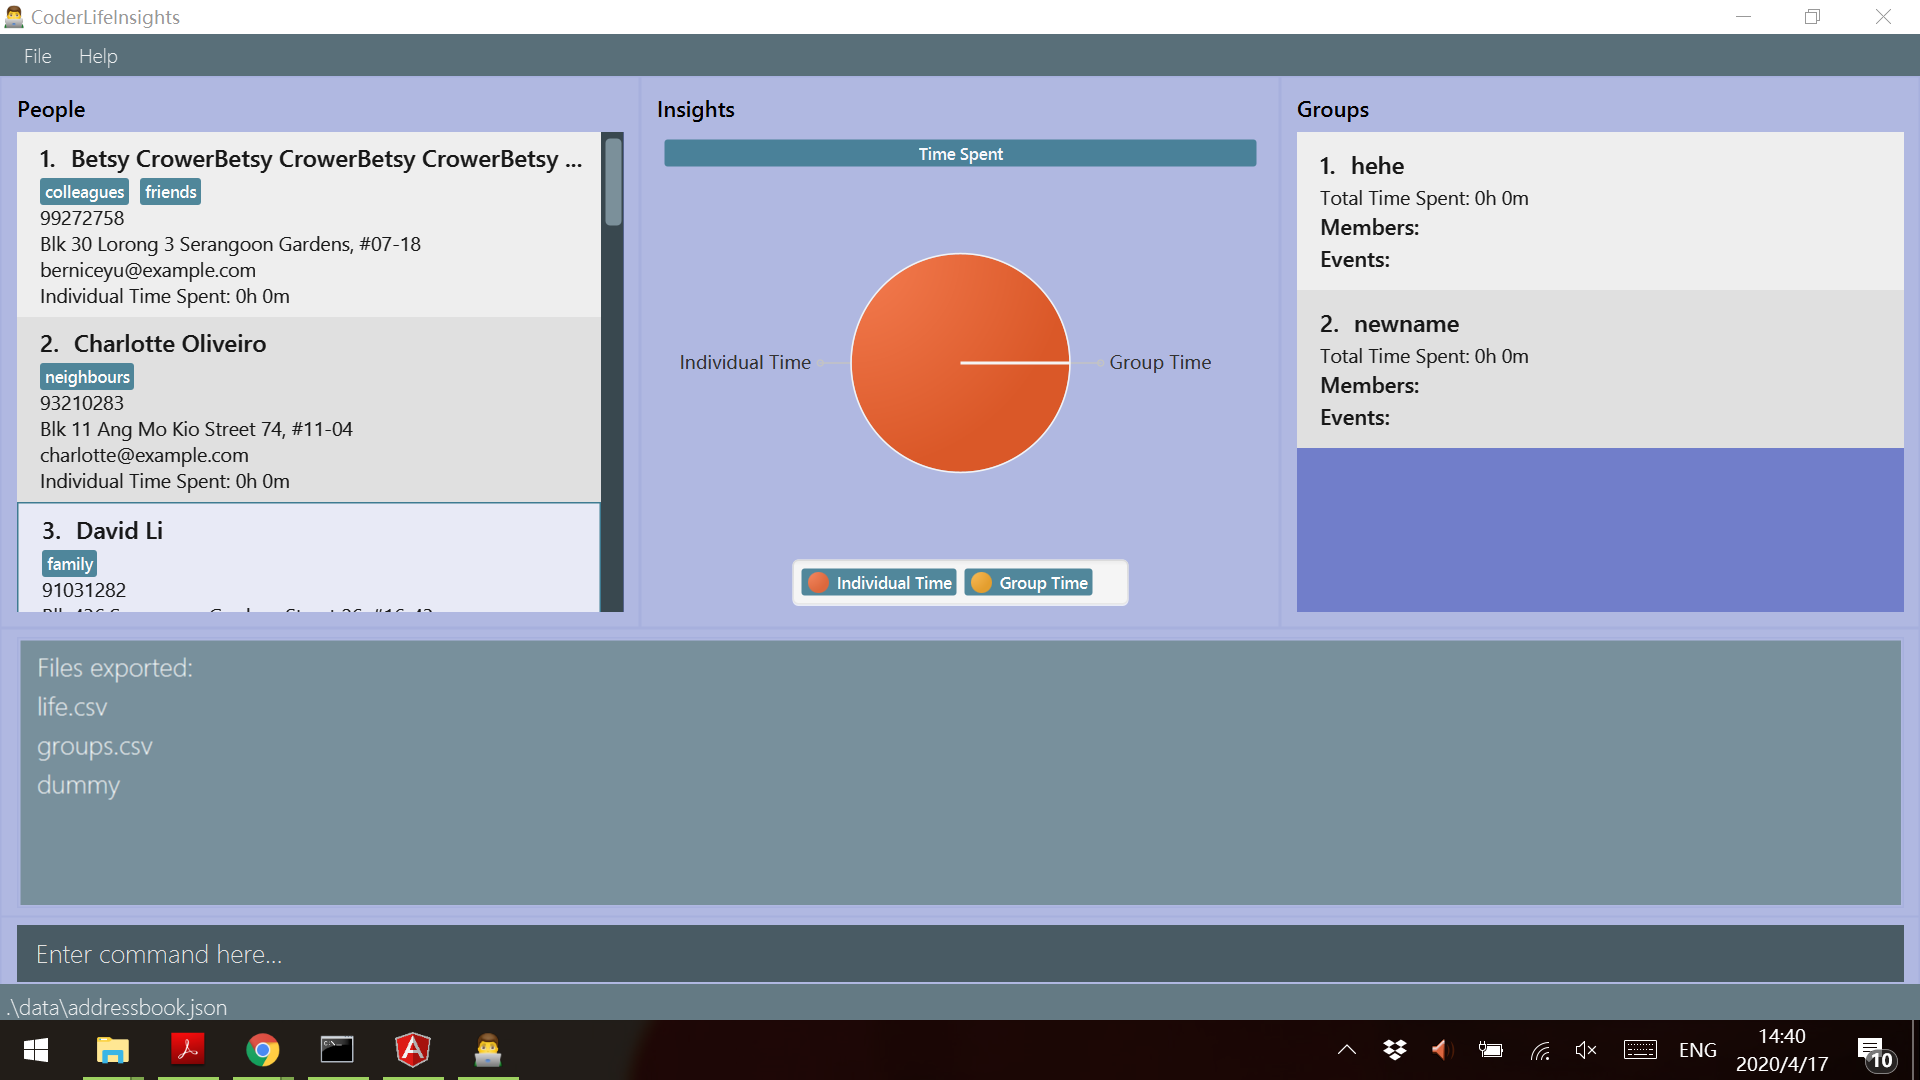Open the Dropbox tray icon

pos(1394,1050)
